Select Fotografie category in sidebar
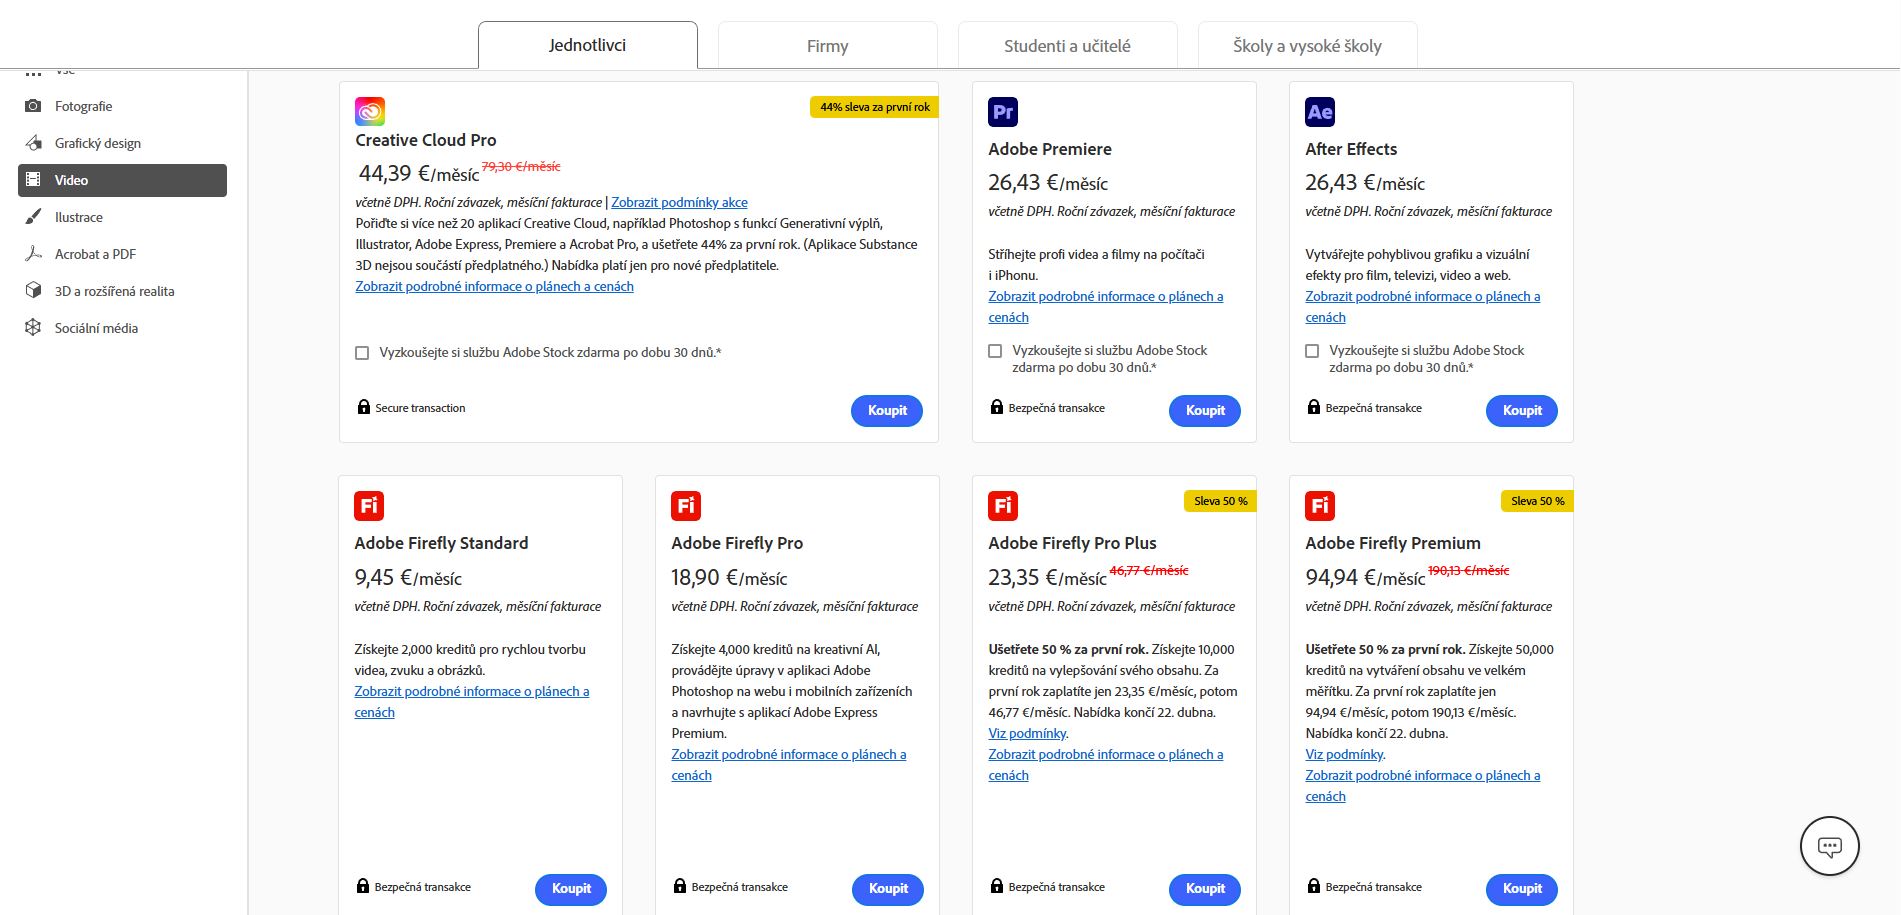1901x915 pixels. (122, 106)
